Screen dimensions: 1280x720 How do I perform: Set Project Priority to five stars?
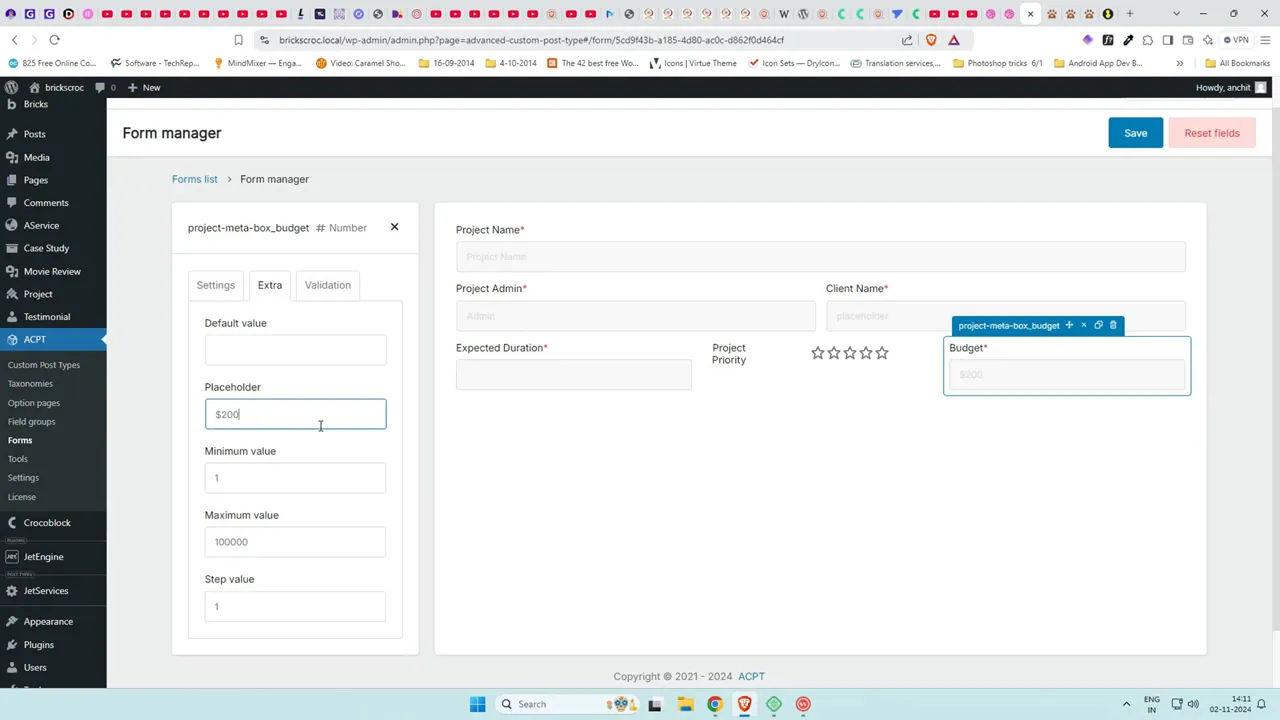[881, 352]
